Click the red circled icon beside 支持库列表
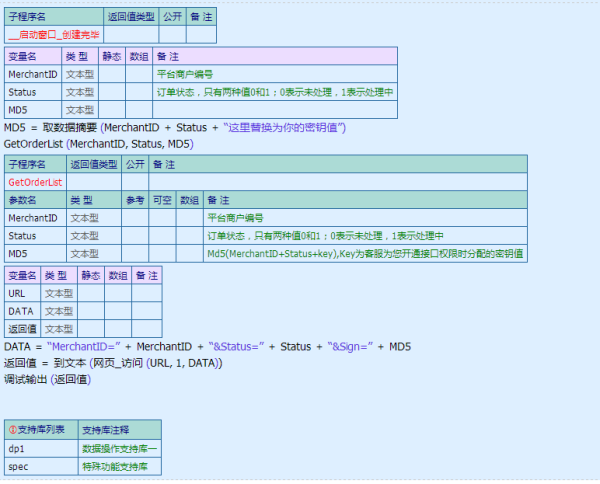The height and width of the screenshot is (484, 600). pyautogui.click(x=13, y=430)
